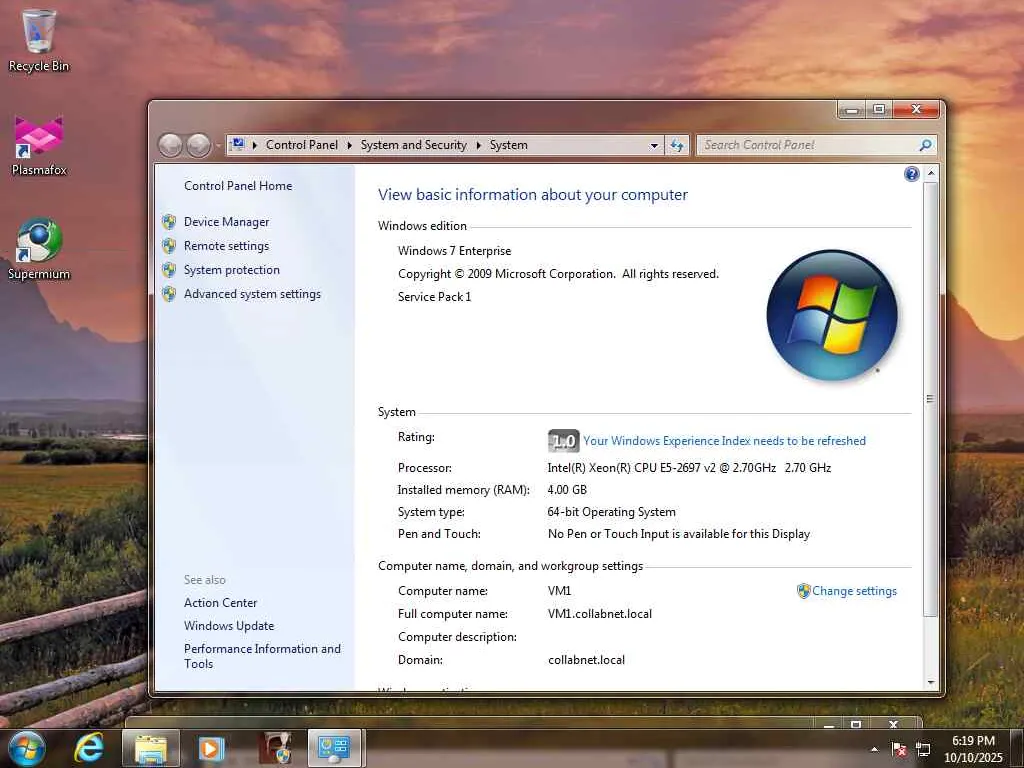
Task: Open Windows Explorer folder in taskbar
Action: click(x=150, y=748)
